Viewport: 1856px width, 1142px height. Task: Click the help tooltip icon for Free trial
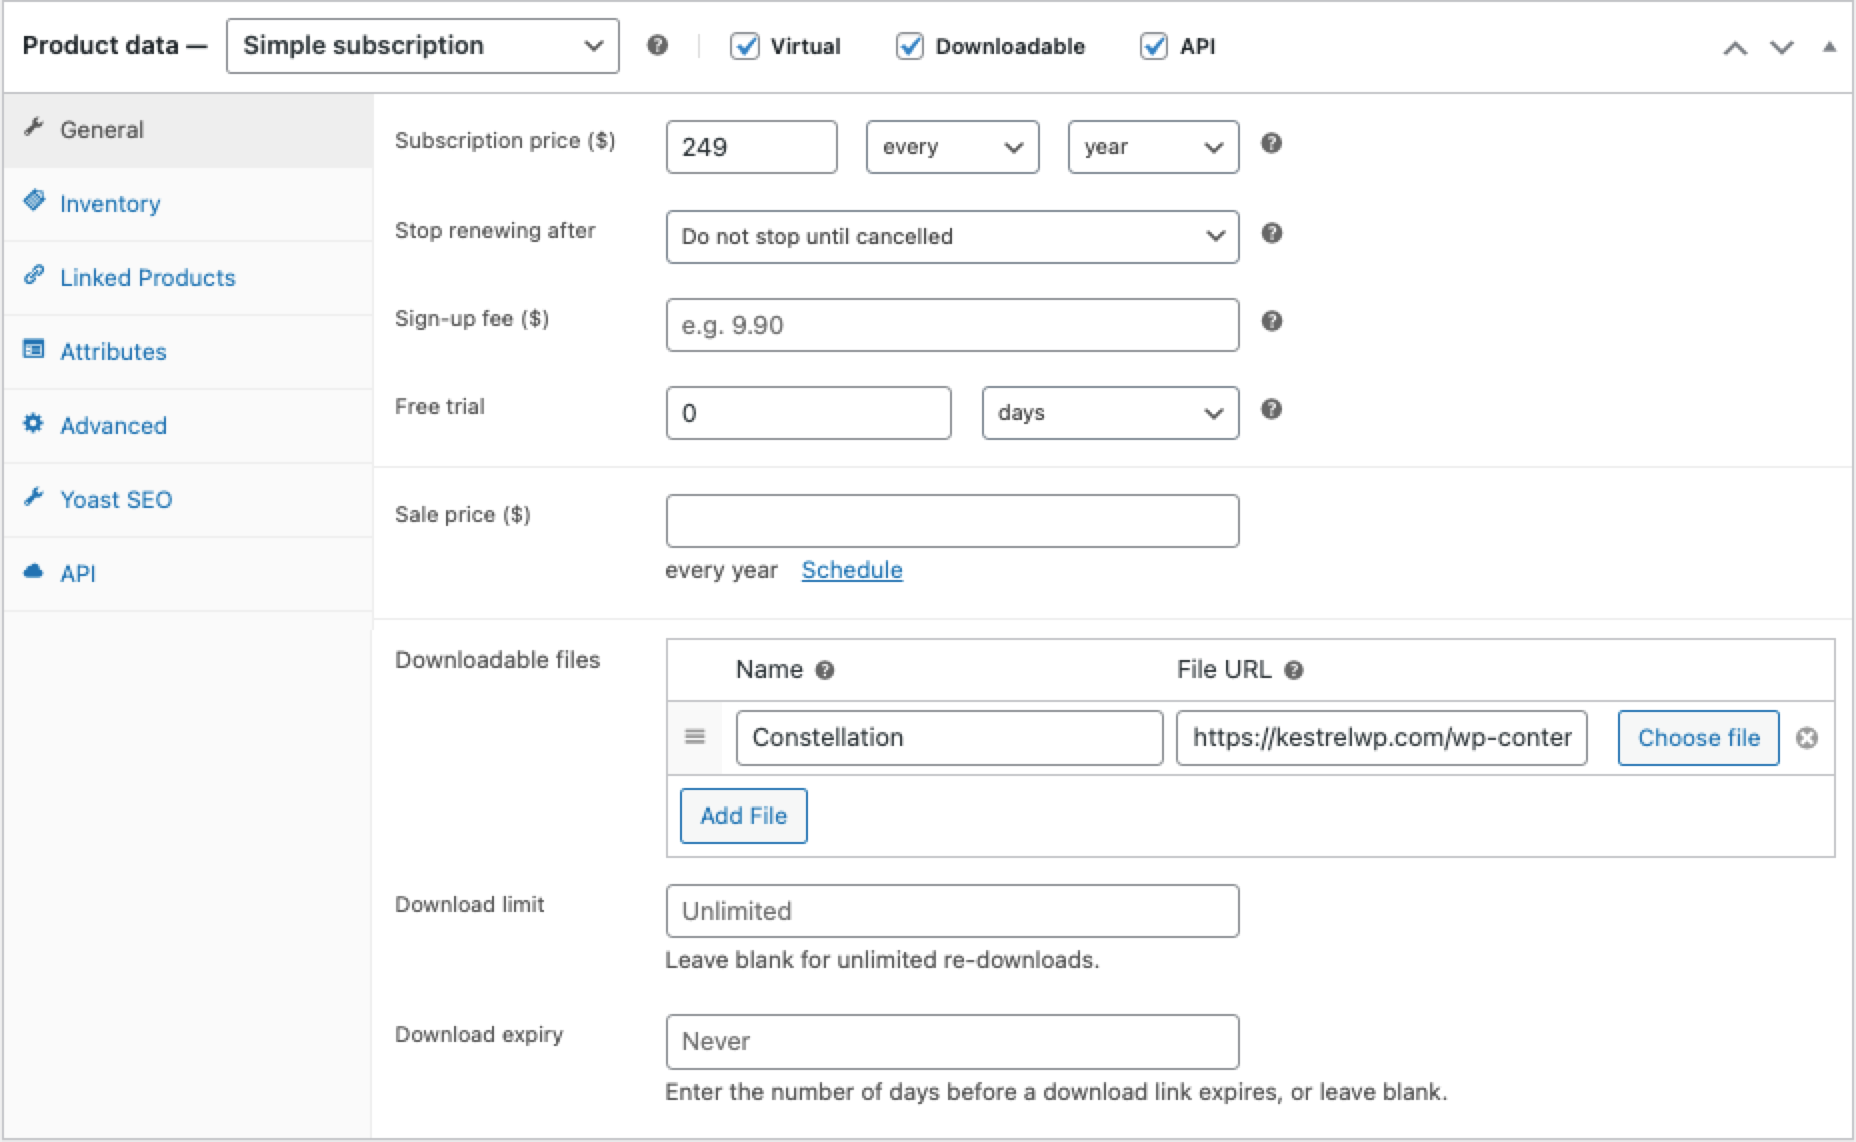point(1271,409)
